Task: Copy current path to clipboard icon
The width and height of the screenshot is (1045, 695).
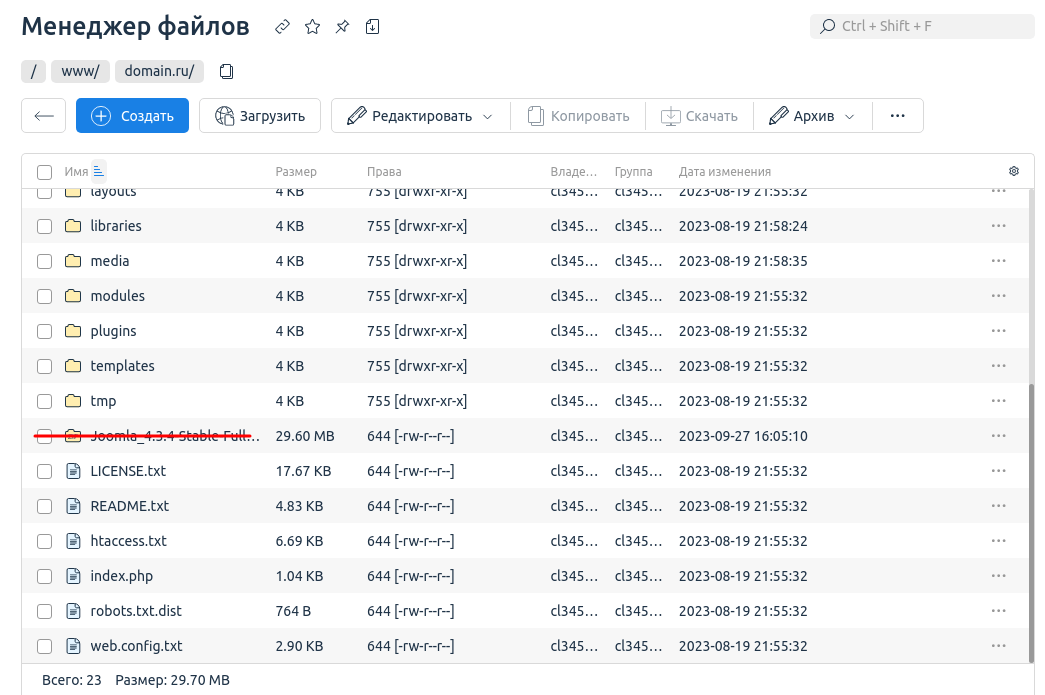Action: (x=227, y=71)
